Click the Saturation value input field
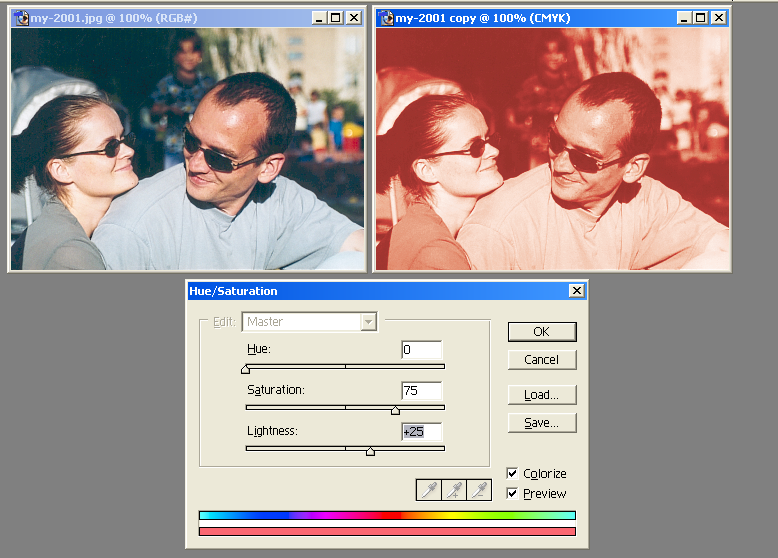The width and height of the screenshot is (778, 558). tap(421, 391)
